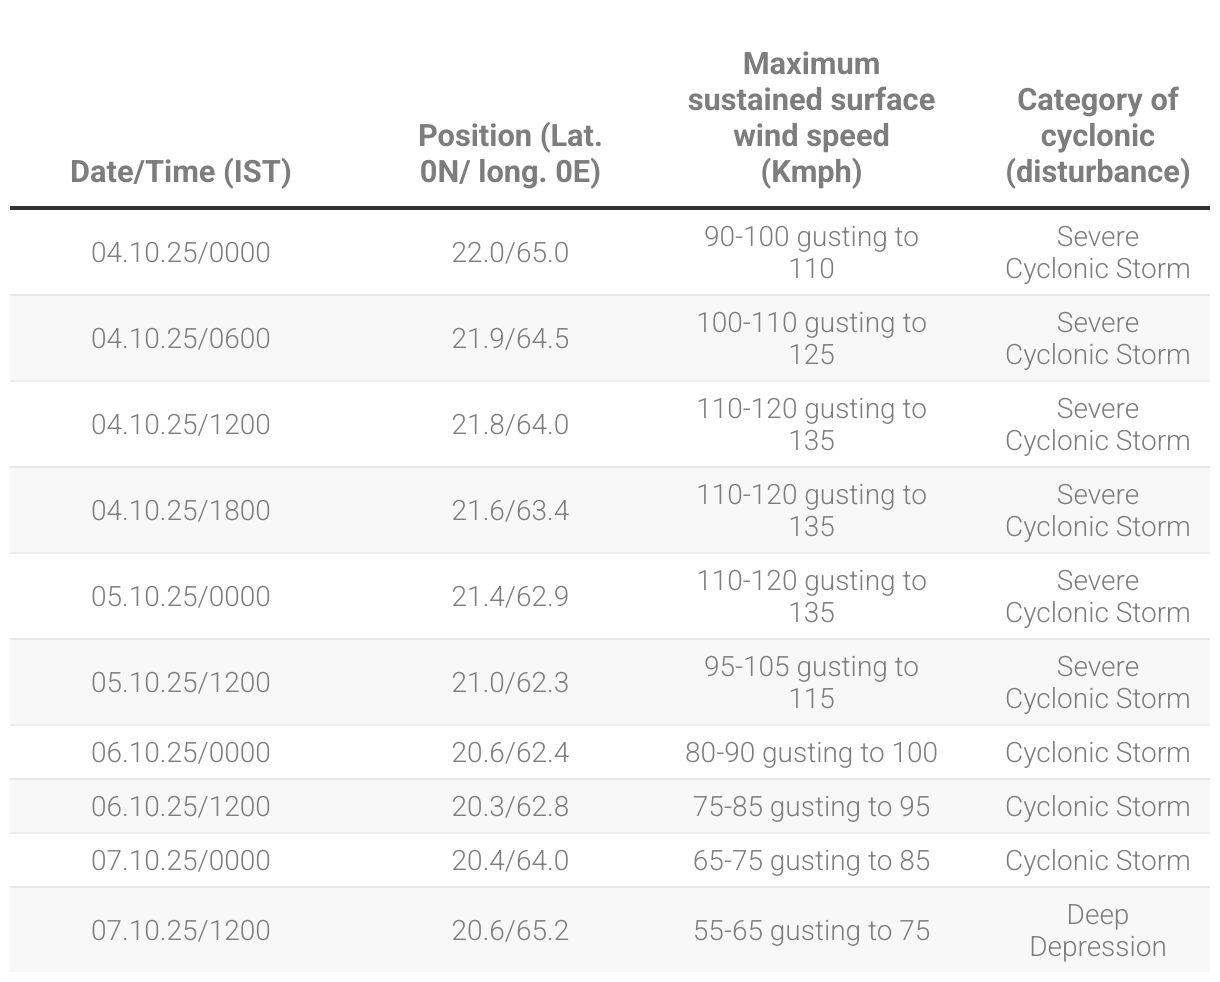Click wind speed 100-110 gusting to 125
Screen dimensions: 1220x982
[811, 338]
